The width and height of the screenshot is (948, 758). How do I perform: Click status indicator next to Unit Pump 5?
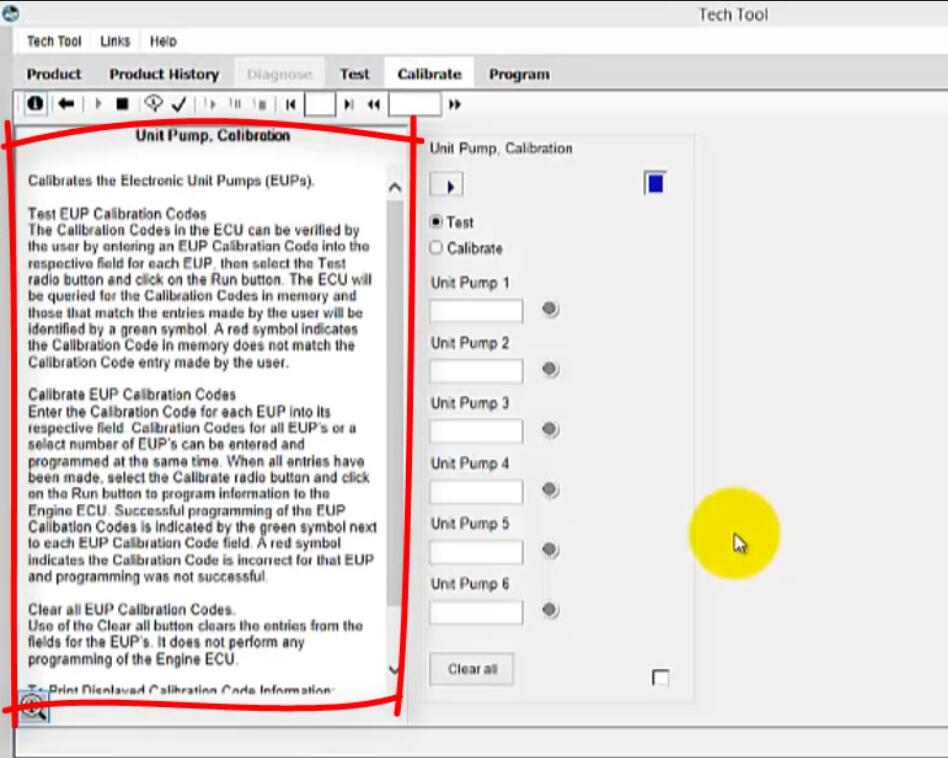550,549
